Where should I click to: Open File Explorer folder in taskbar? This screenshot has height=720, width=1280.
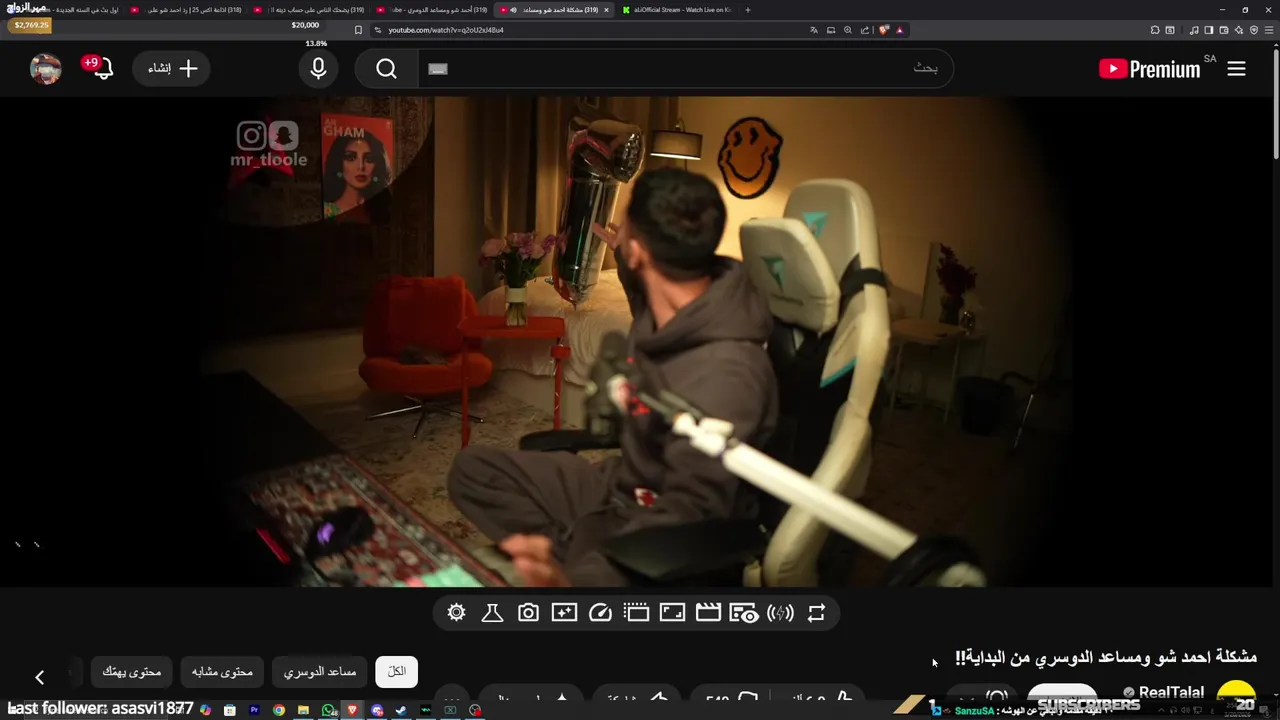point(303,710)
